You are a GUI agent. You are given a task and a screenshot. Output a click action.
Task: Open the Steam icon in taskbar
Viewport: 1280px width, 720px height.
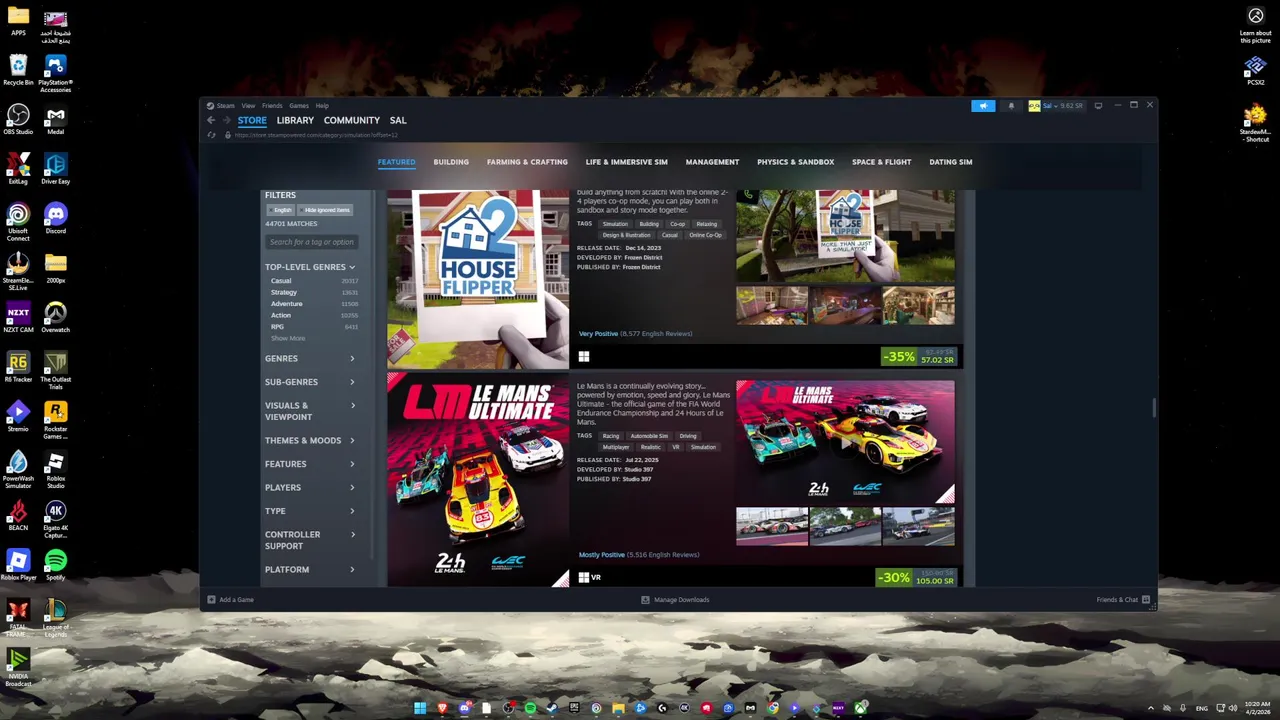pyautogui.click(x=552, y=708)
